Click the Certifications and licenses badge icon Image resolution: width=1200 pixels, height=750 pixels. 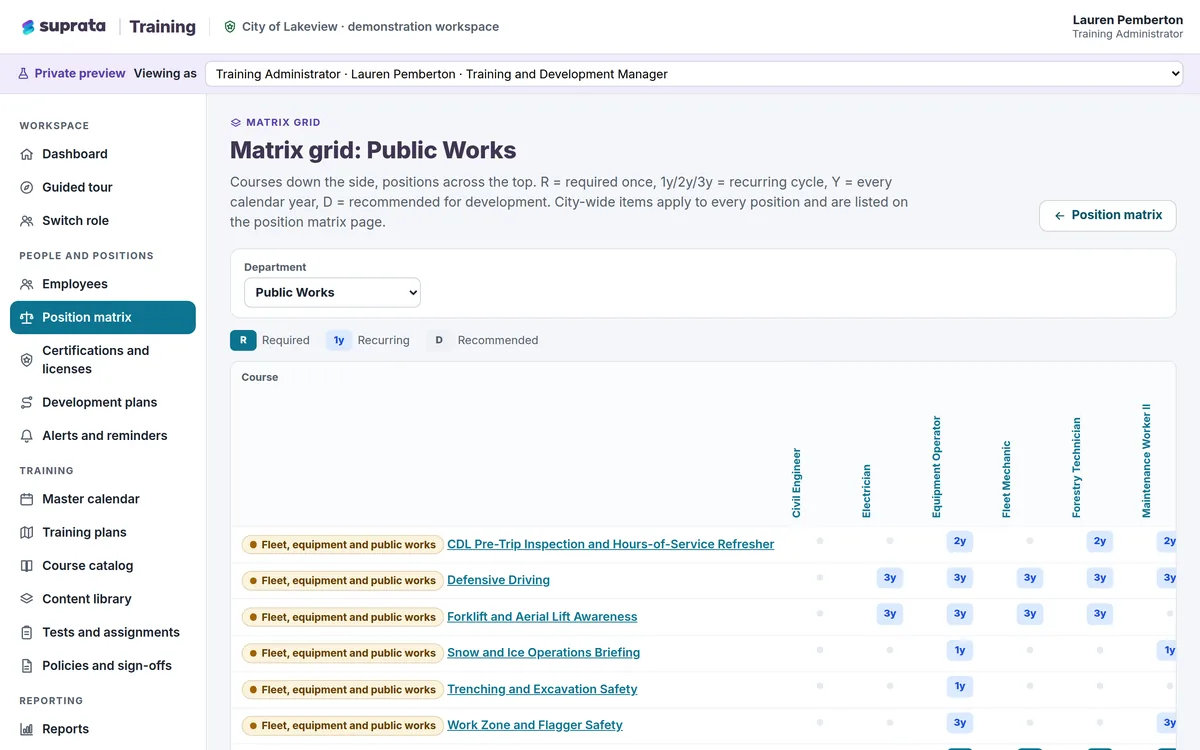(27, 360)
